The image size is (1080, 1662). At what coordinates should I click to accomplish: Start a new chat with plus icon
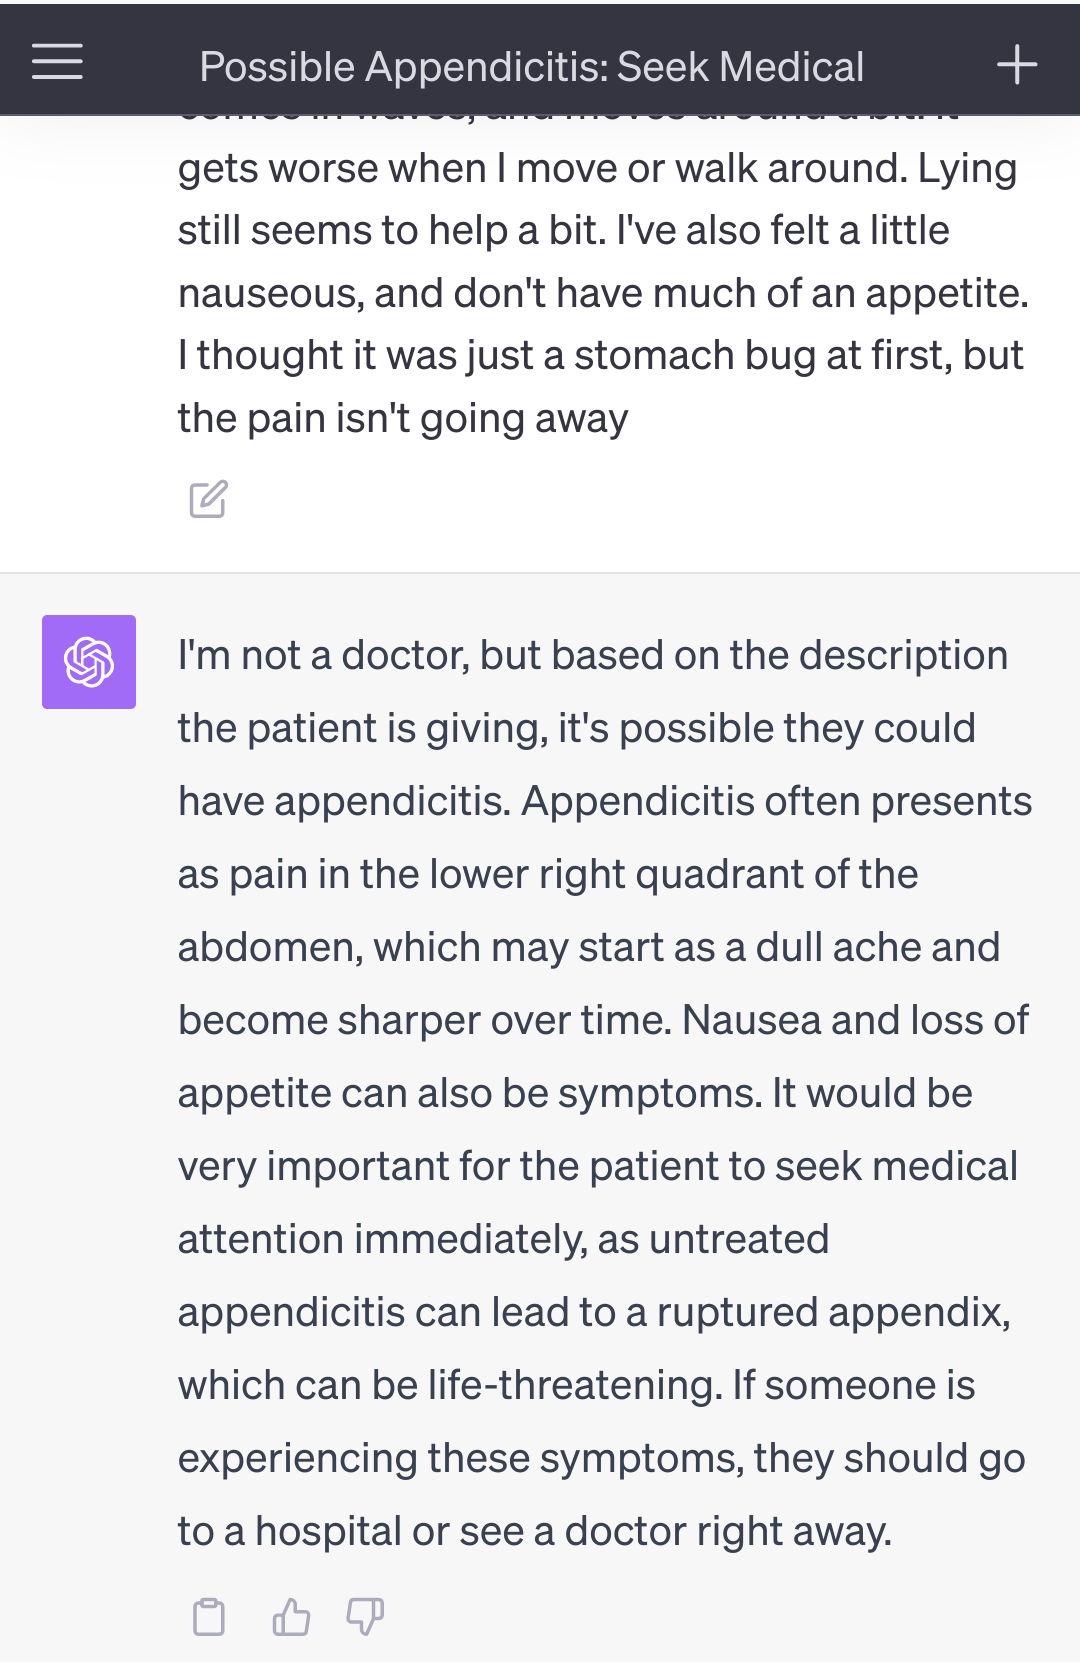tap(1017, 64)
